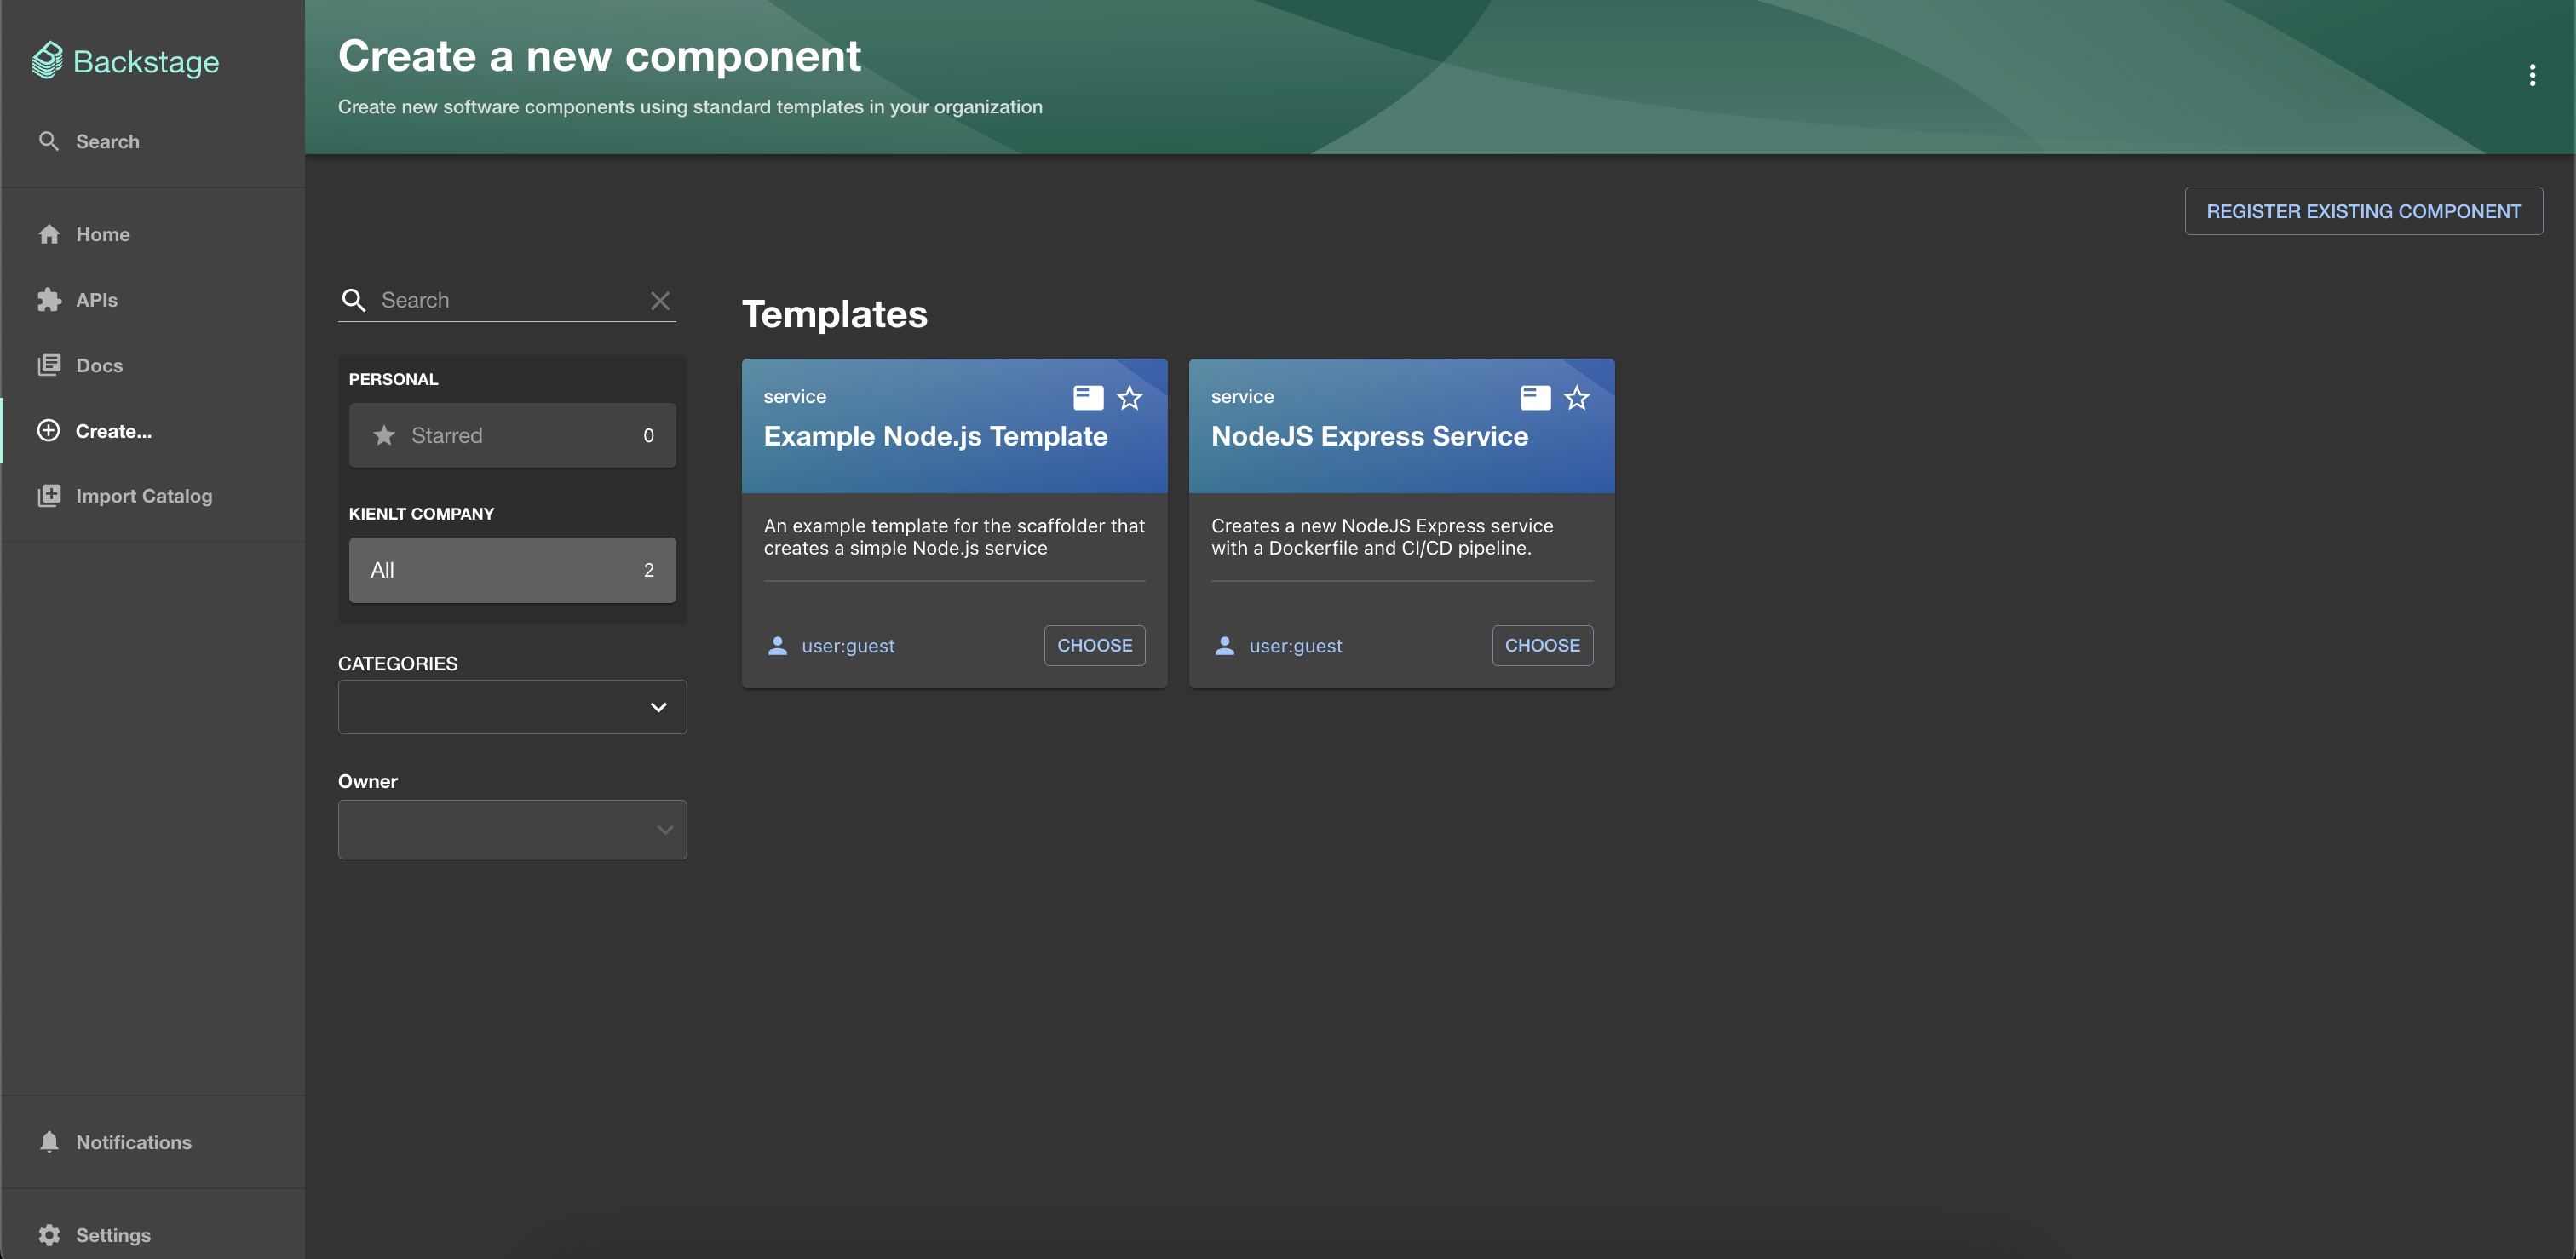
Task: Open Settings gear in sidebar
Action: (49, 1235)
